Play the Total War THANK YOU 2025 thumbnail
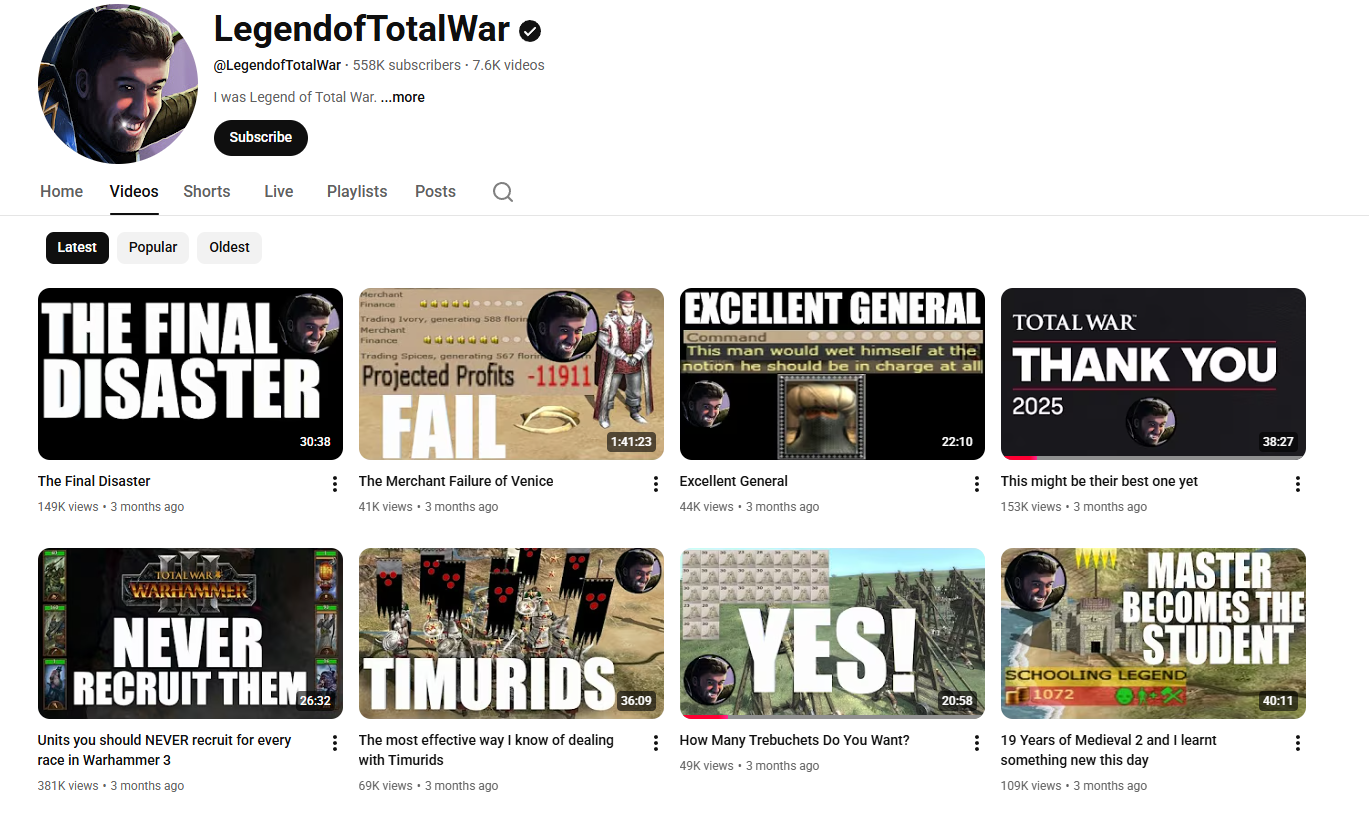The height and width of the screenshot is (815, 1369). (x=1153, y=374)
